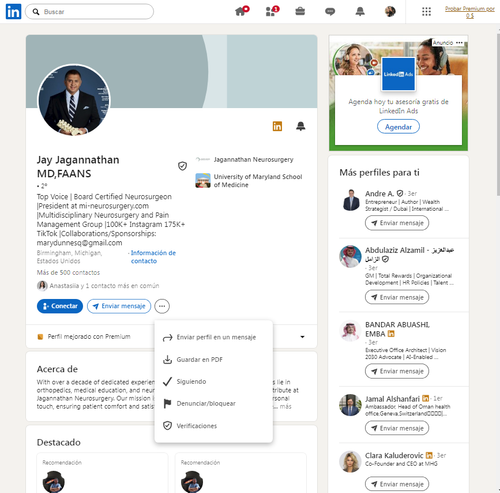Click the Anuncio label on the ad
Image resolution: width=500 pixels, height=493 pixels.
[x=443, y=43]
